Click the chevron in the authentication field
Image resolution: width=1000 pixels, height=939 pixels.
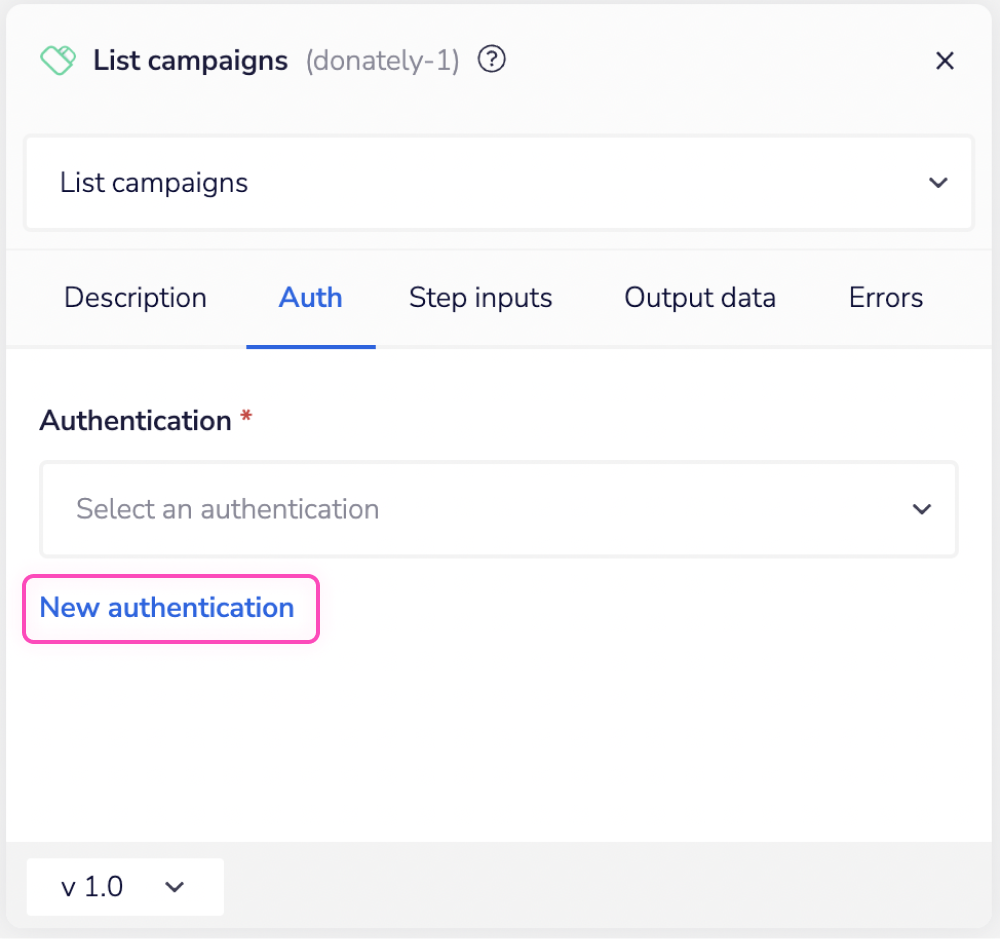coord(921,509)
